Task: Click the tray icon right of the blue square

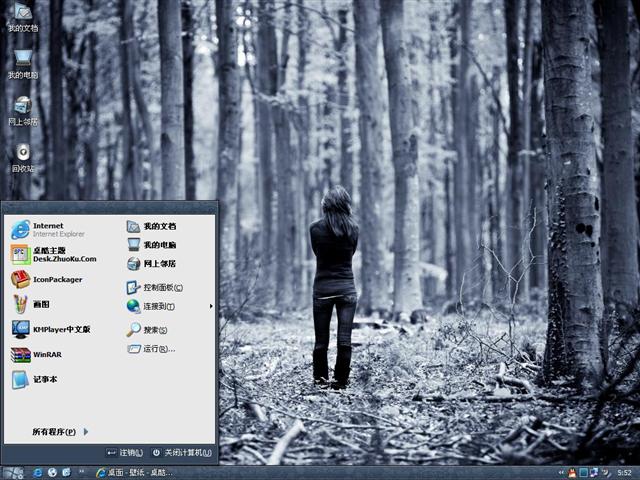Action: tap(594, 473)
